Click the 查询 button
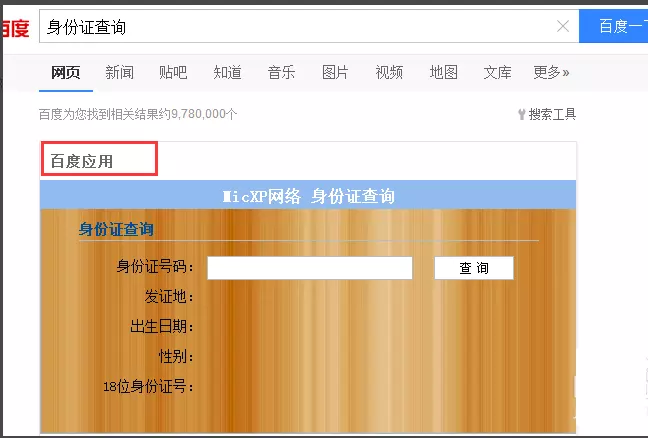Image resolution: width=648 pixels, height=438 pixels. (474, 268)
